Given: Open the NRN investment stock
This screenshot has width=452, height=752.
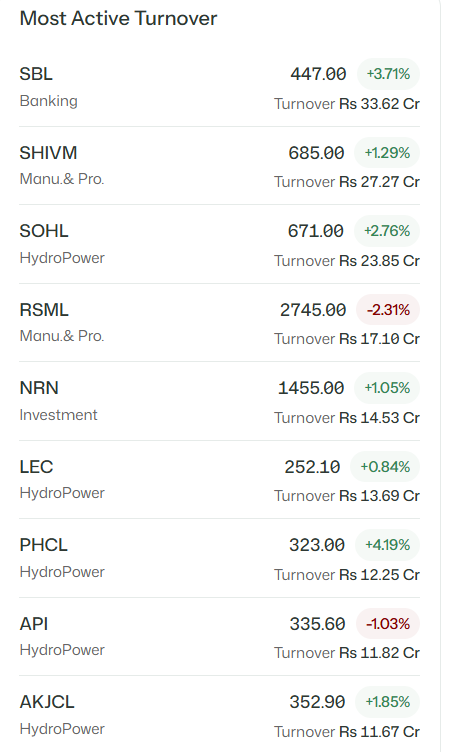Looking at the screenshot, I should pos(39,388).
